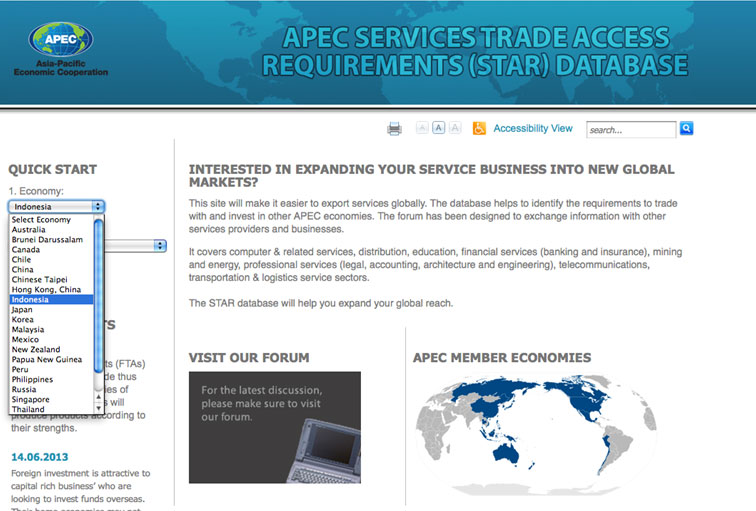Image resolution: width=756 pixels, height=511 pixels.
Task: Click the APEC globe logo
Action: pyautogui.click(x=61, y=39)
